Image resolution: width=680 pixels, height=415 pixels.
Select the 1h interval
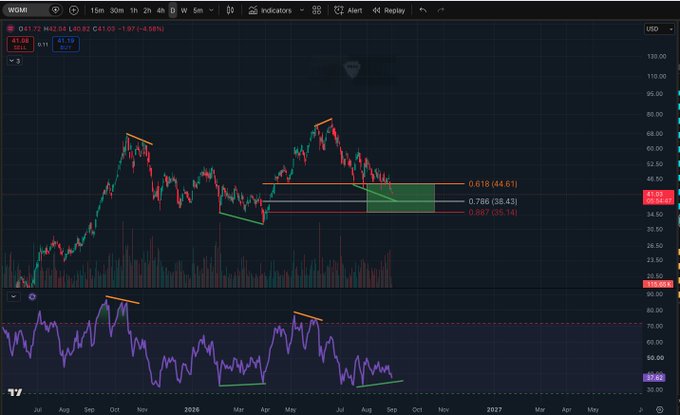point(134,10)
